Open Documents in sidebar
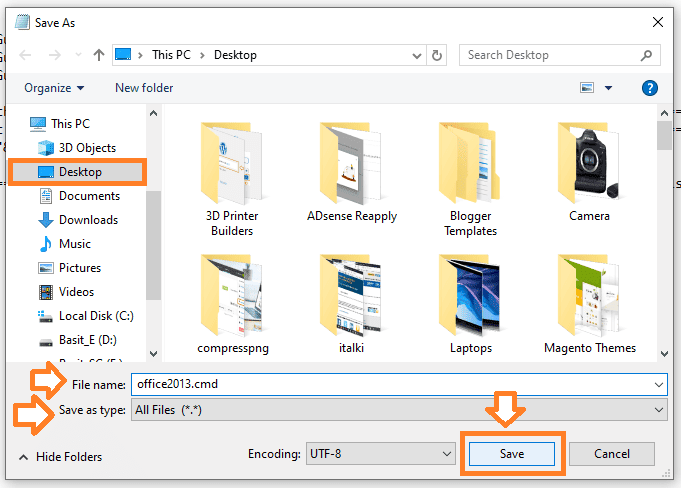The width and height of the screenshot is (681, 488). coord(89,196)
